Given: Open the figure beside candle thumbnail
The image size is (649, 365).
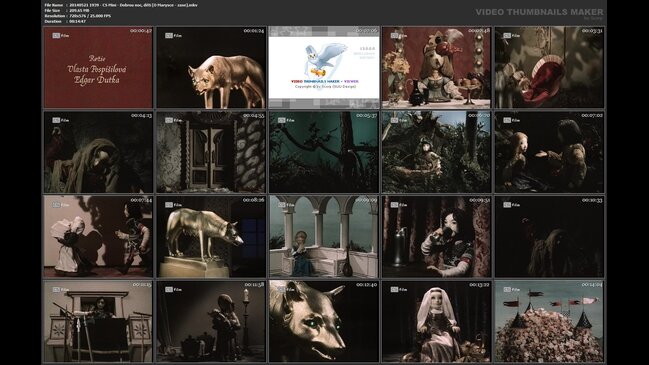Looking at the screenshot, I should 211,322.
